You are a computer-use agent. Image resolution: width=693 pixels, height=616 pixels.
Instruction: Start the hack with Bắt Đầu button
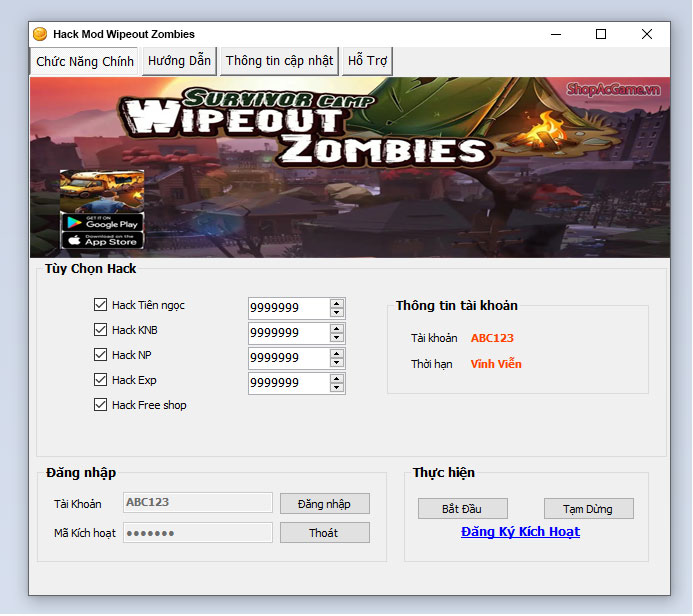(462, 509)
